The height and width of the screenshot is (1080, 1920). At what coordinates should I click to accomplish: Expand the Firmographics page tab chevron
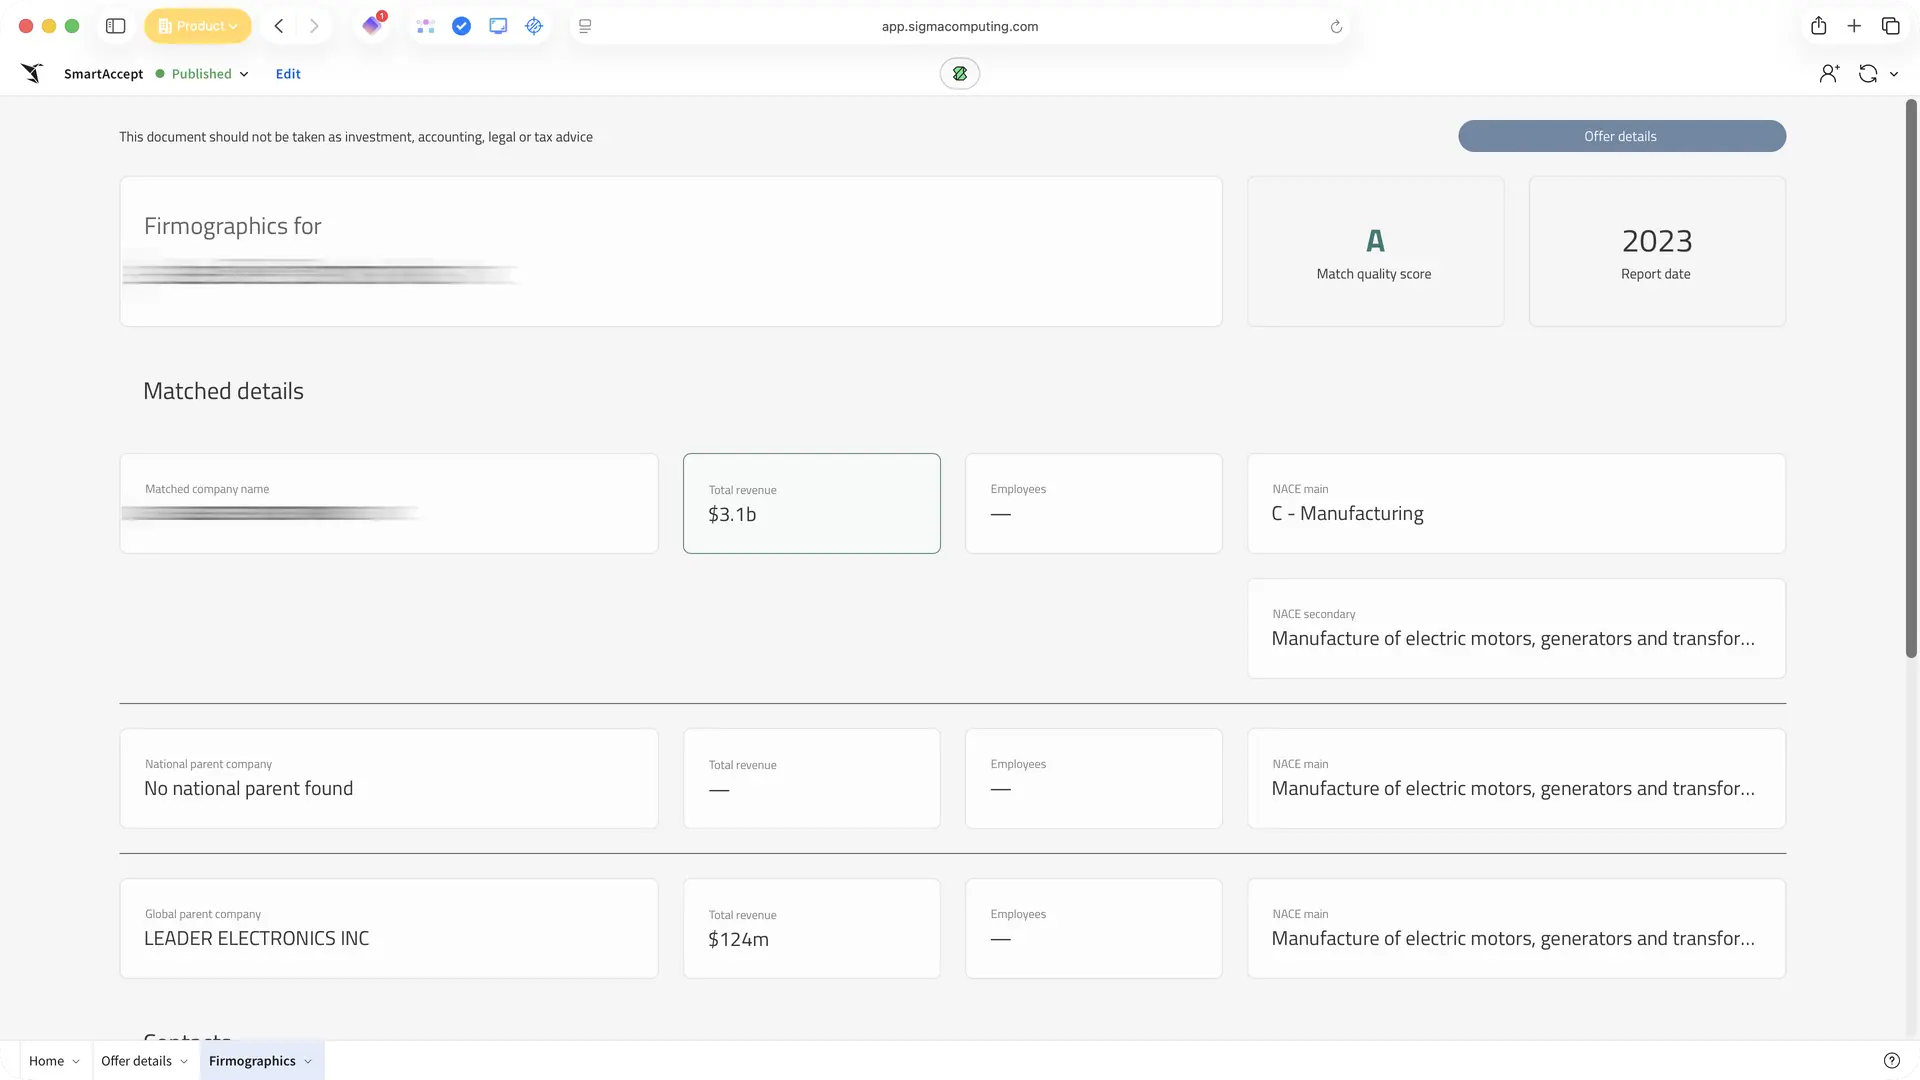point(308,1062)
